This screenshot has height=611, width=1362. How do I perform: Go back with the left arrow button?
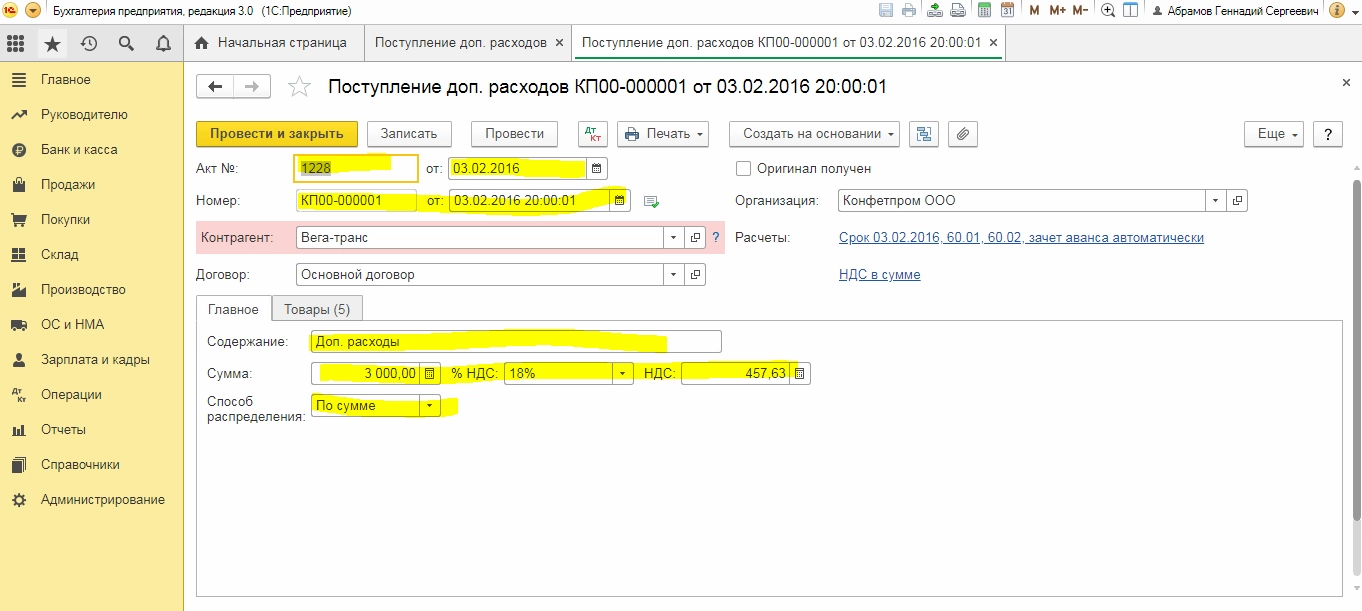click(215, 87)
